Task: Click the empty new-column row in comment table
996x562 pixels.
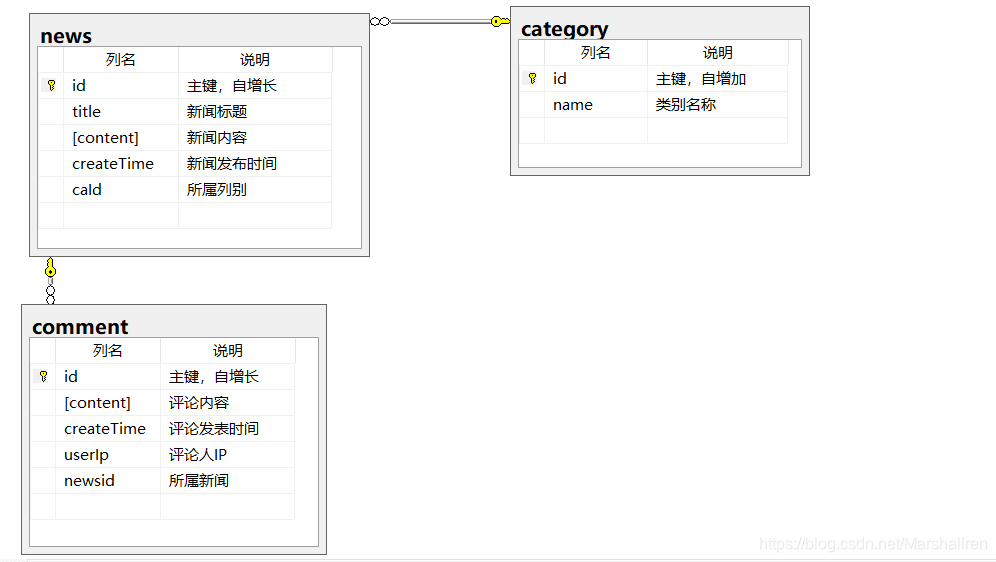Action: (x=163, y=507)
